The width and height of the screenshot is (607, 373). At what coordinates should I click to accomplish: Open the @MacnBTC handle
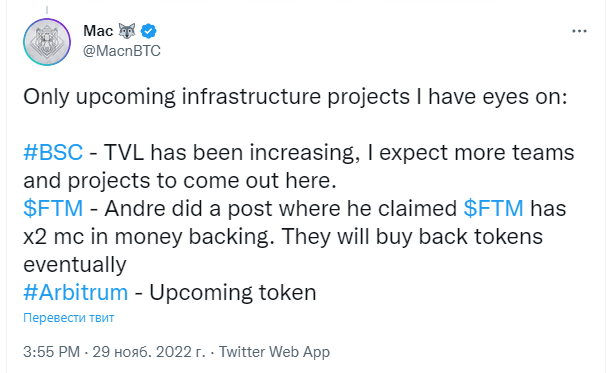[x=122, y=51]
